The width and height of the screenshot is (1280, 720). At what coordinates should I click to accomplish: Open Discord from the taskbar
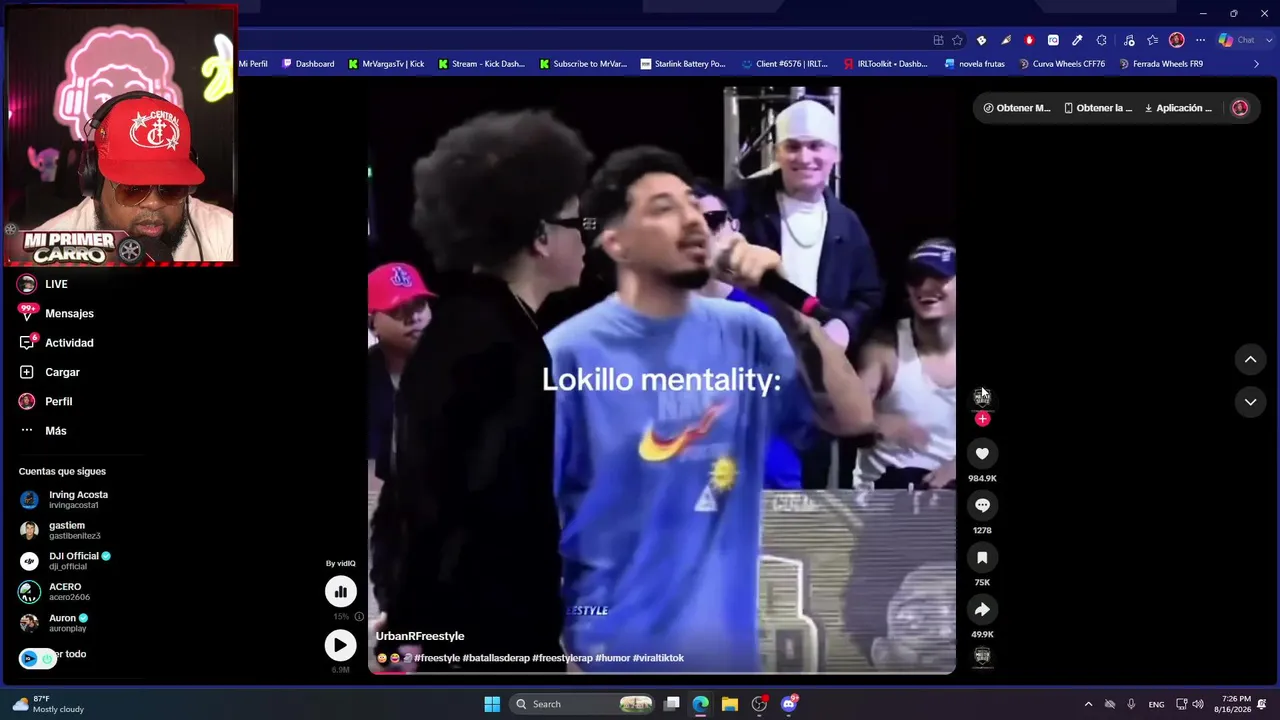click(789, 704)
